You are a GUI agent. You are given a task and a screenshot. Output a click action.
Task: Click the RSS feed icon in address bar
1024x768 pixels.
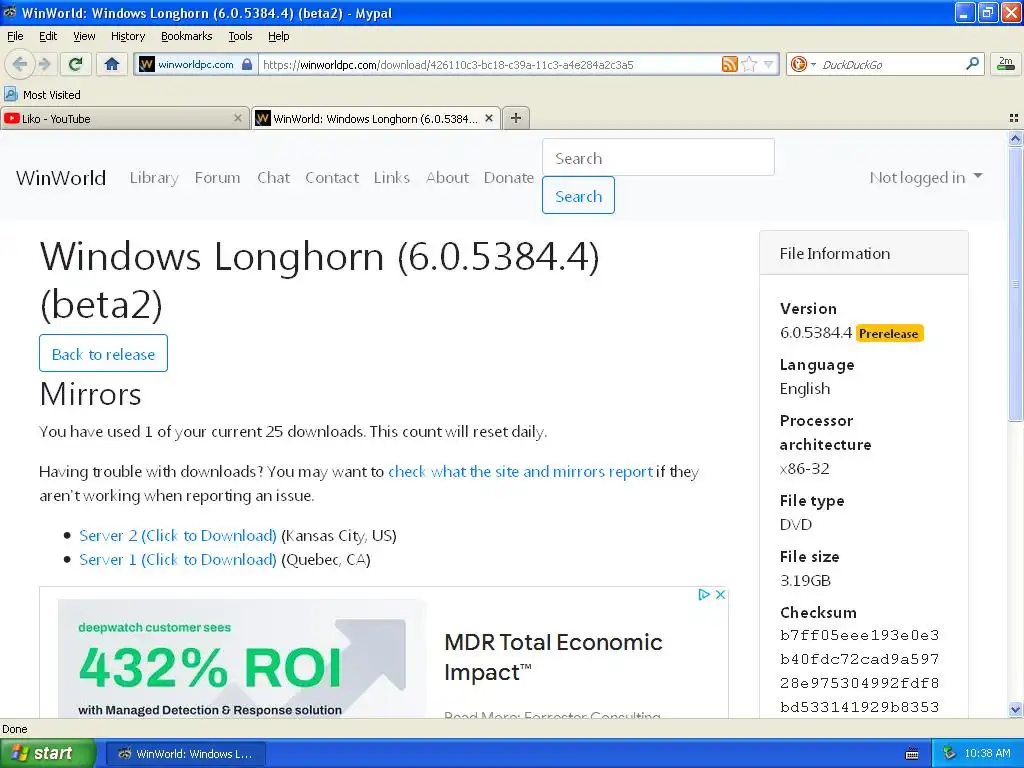click(729, 64)
